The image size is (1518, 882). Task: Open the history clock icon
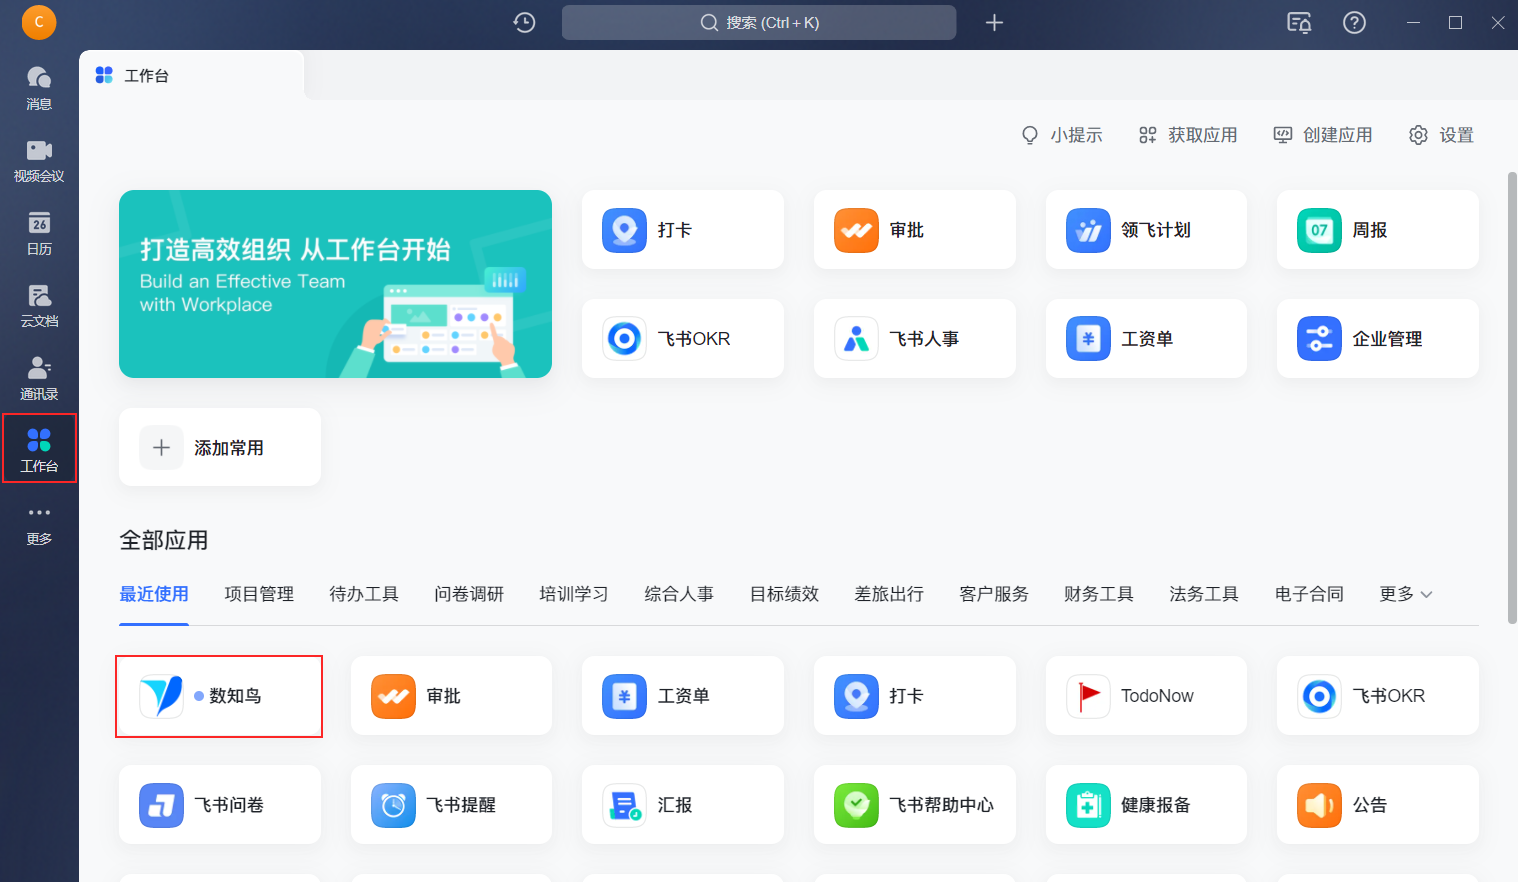coord(524,22)
